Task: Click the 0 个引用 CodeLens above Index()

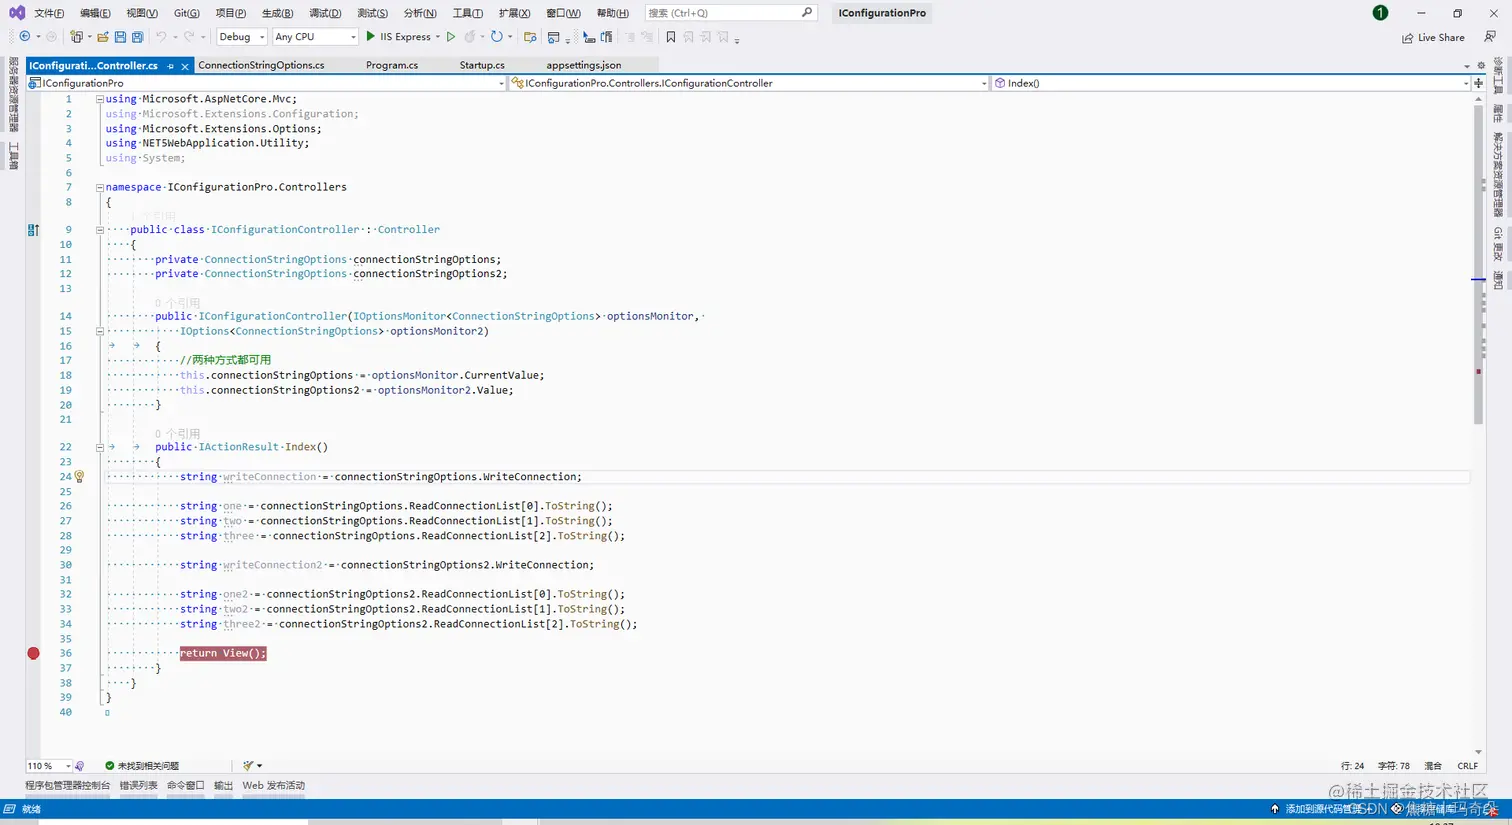Action: pos(177,433)
